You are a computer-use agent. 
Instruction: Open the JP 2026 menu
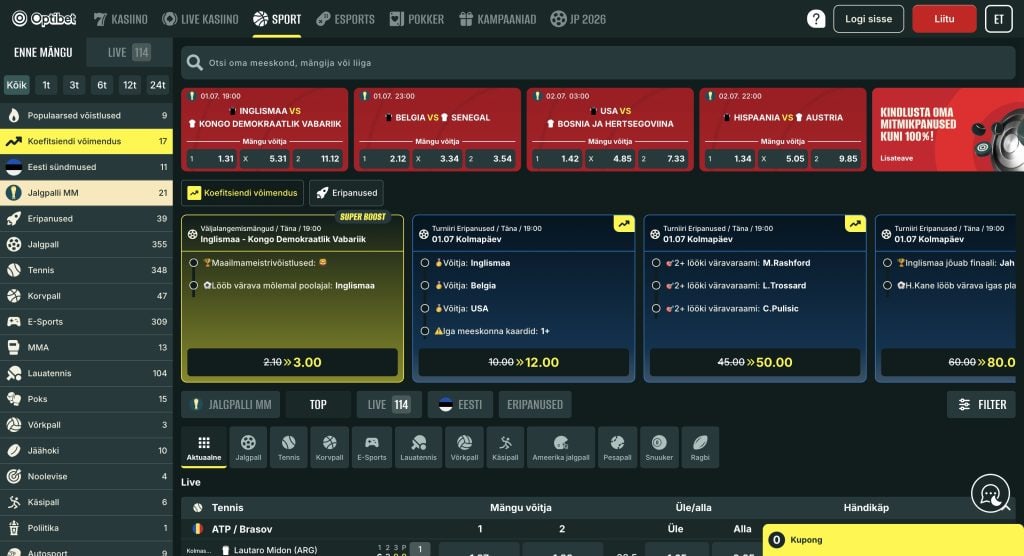tap(578, 19)
